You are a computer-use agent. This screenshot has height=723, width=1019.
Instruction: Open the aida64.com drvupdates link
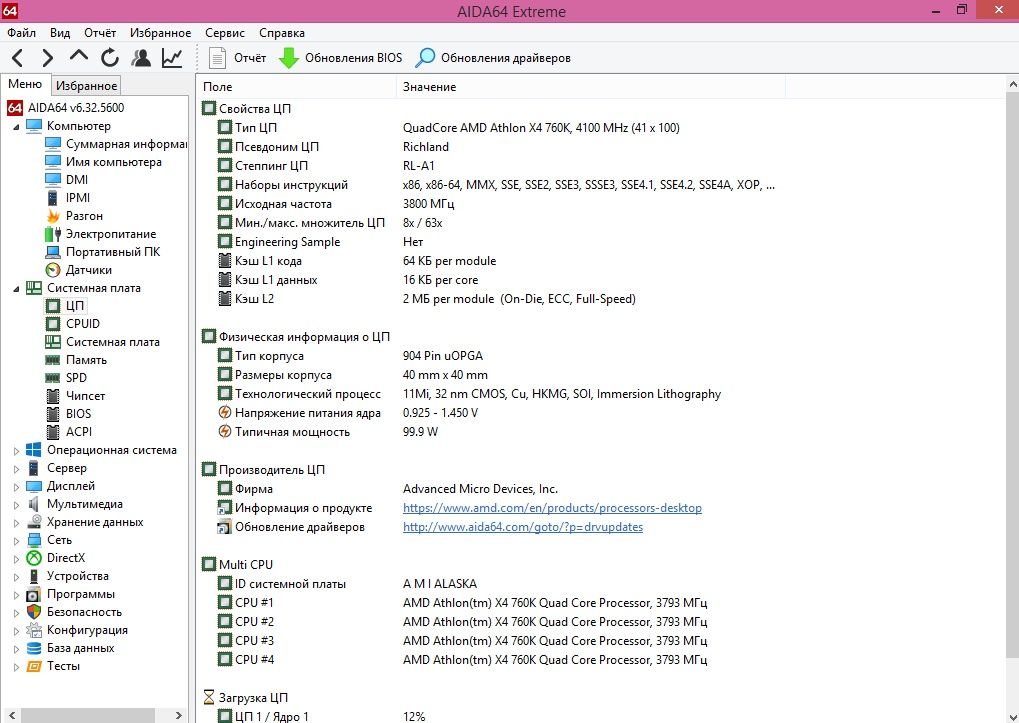[x=522, y=527]
